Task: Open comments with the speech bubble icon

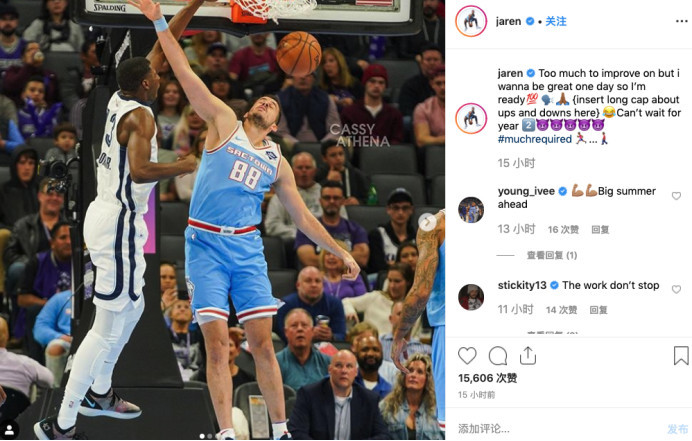Action: coord(498,356)
